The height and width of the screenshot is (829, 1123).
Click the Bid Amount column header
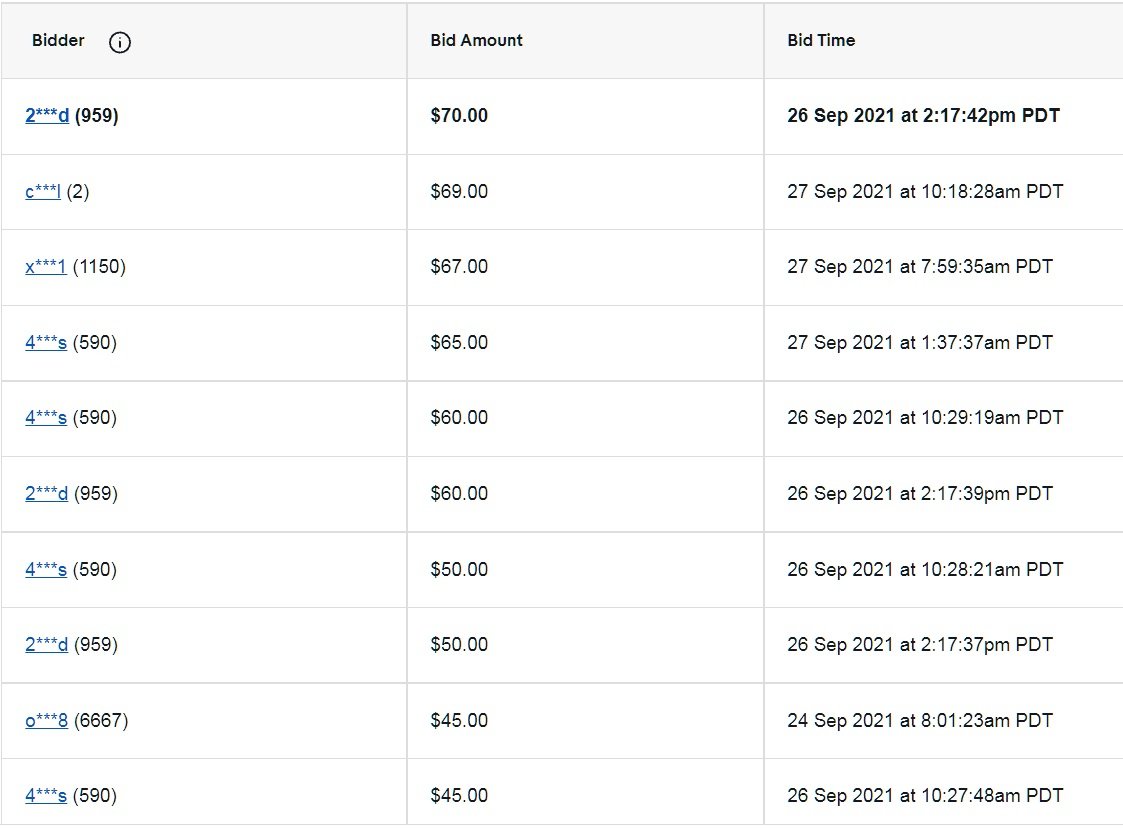[476, 40]
